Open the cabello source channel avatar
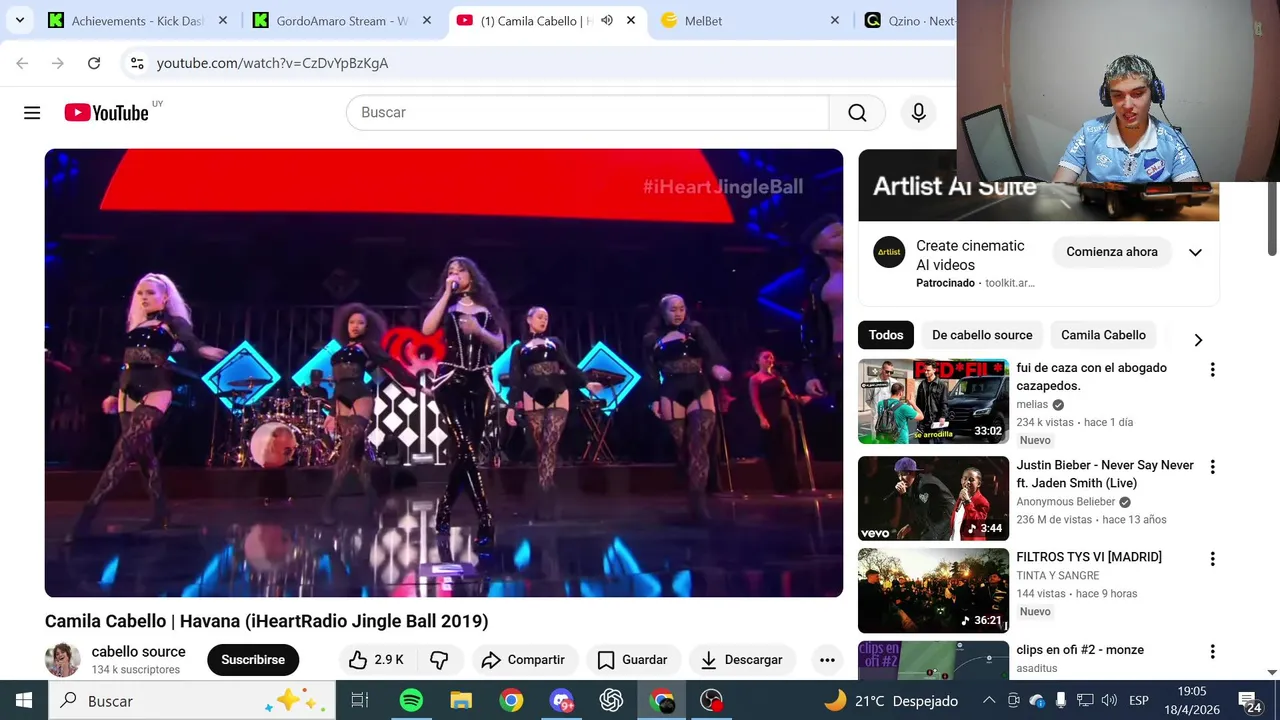Viewport: 1280px width, 720px height. click(x=62, y=660)
